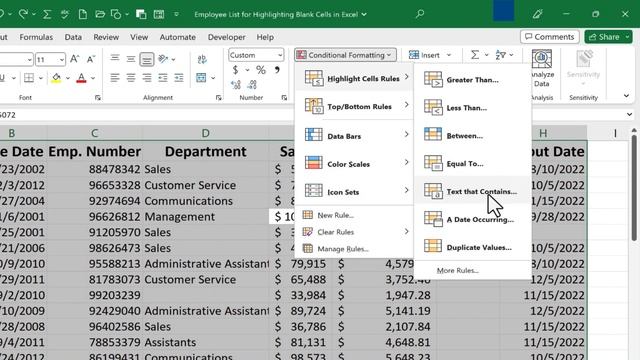
Task: Apply Accounting Number Format dollar icon
Action: (x=236, y=70)
